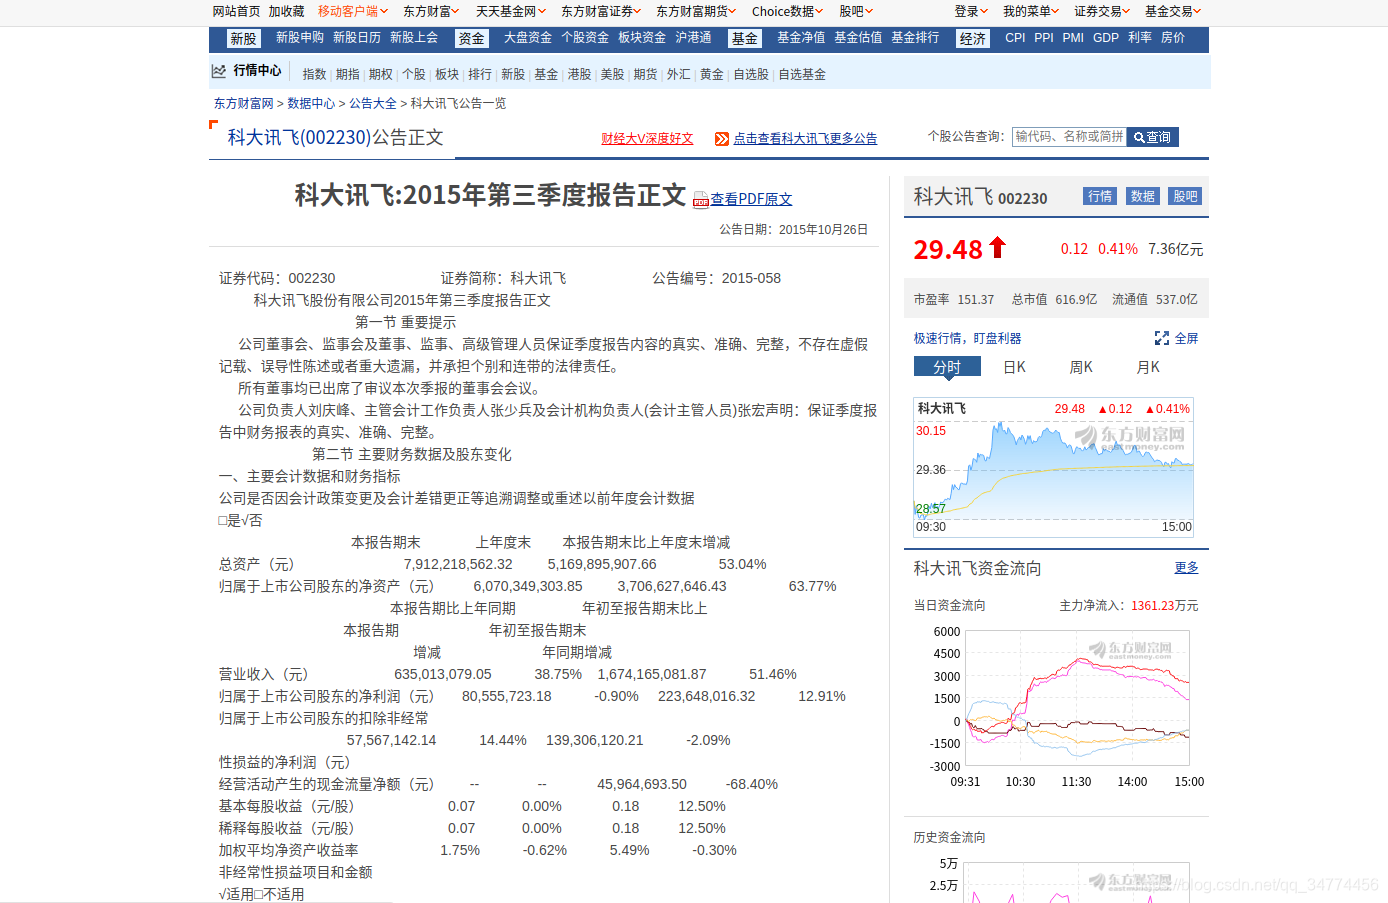
Task: Open the 基金 navigation section
Action: click(744, 39)
